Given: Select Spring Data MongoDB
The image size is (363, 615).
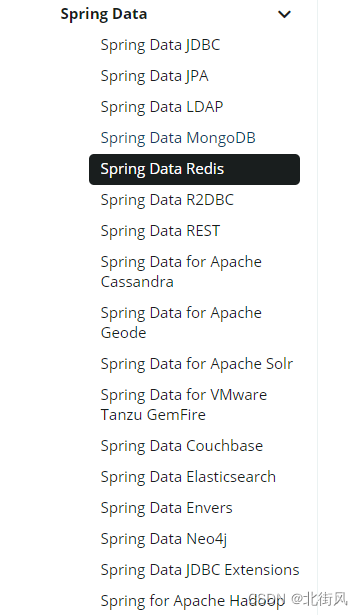Looking at the screenshot, I should tap(178, 138).
